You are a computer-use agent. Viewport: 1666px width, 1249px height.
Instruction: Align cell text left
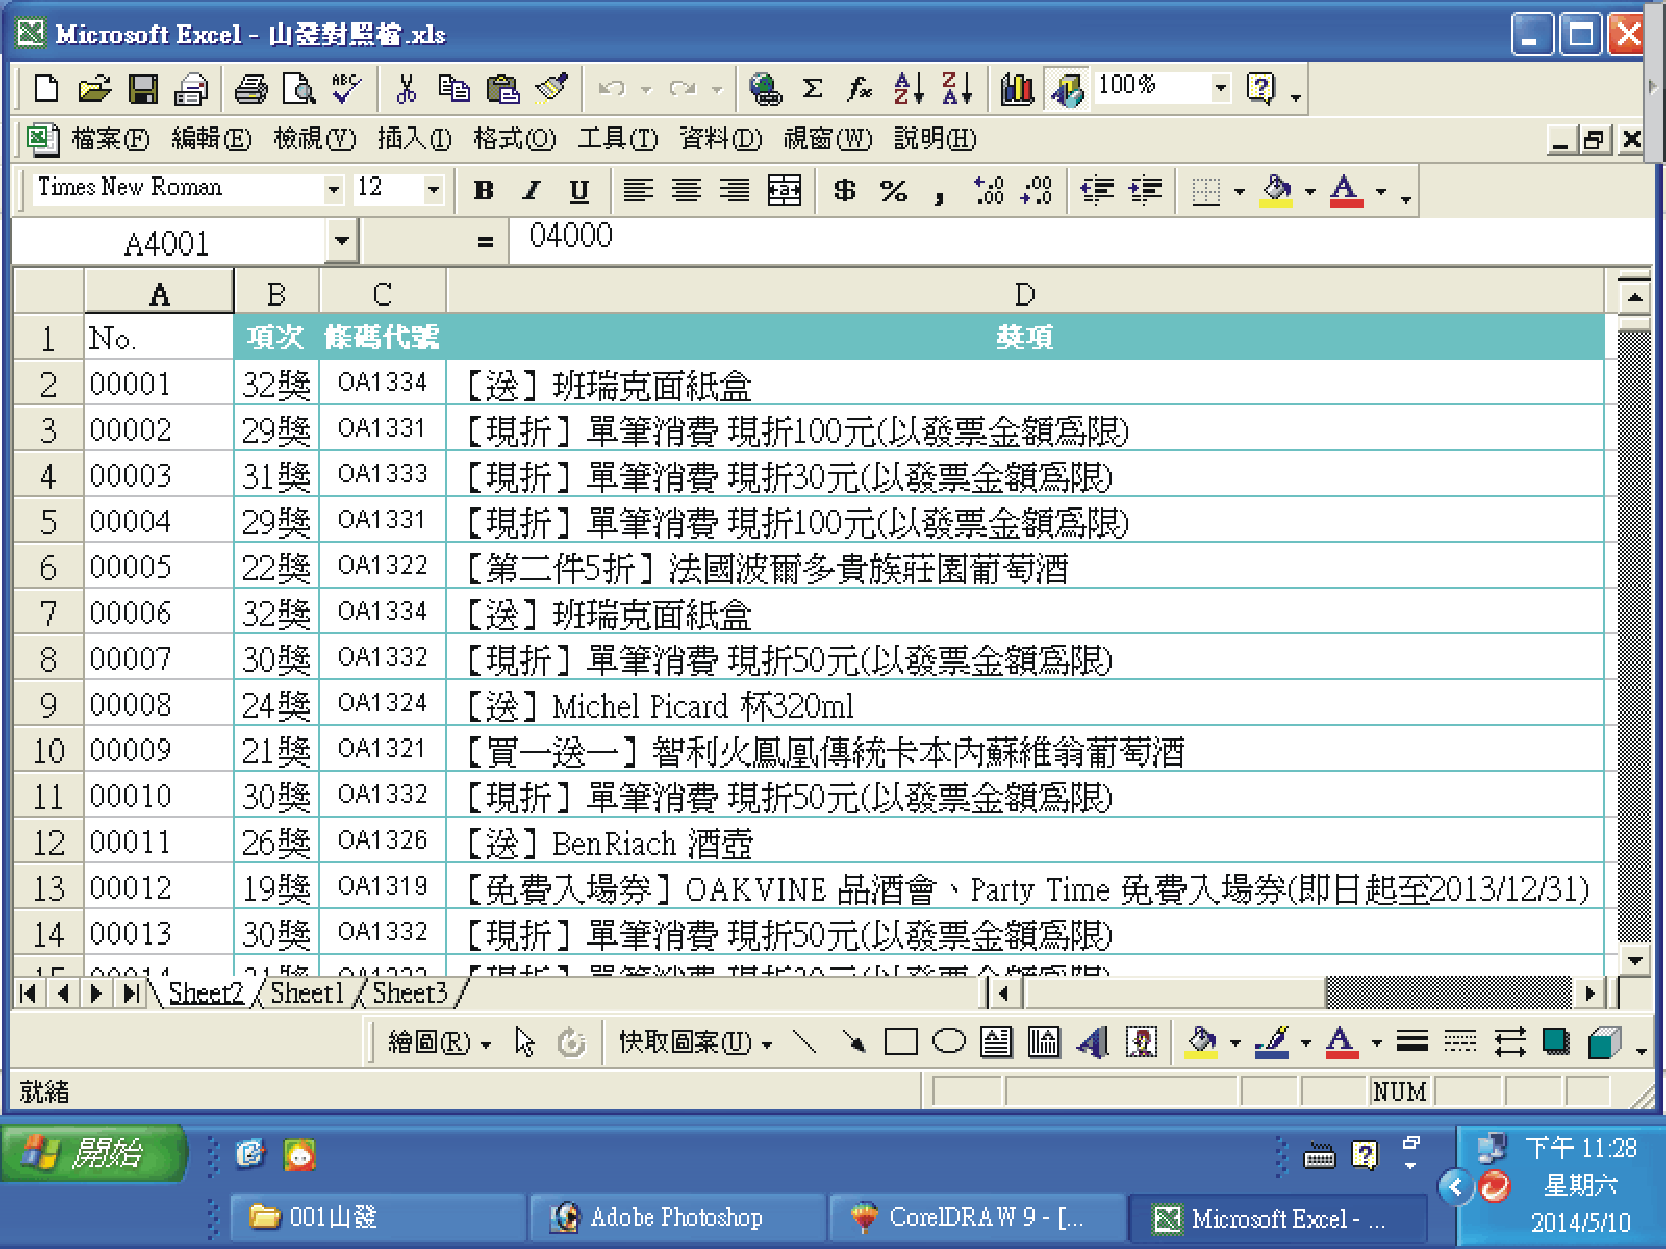point(638,190)
